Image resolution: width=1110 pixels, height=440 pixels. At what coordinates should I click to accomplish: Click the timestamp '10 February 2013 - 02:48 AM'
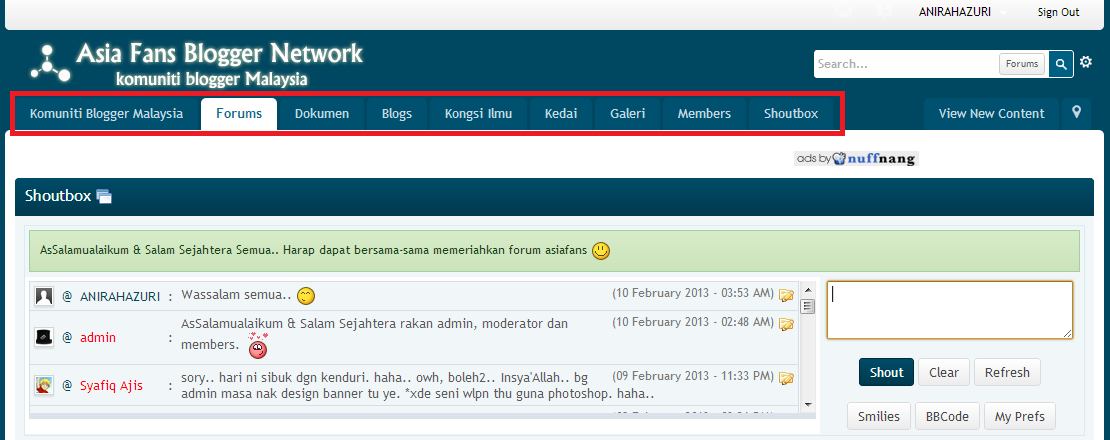pyautogui.click(x=694, y=322)
